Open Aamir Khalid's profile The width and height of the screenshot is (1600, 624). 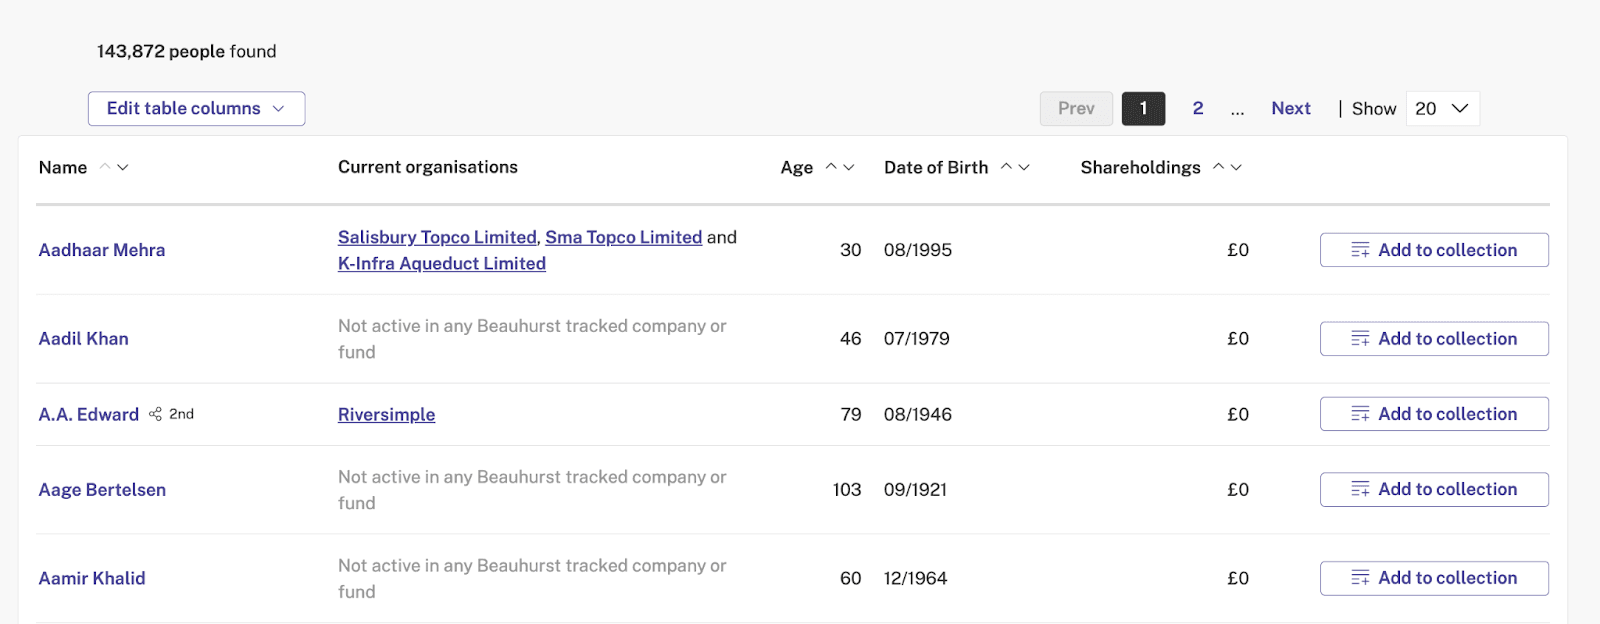click(x=92, y=578)
